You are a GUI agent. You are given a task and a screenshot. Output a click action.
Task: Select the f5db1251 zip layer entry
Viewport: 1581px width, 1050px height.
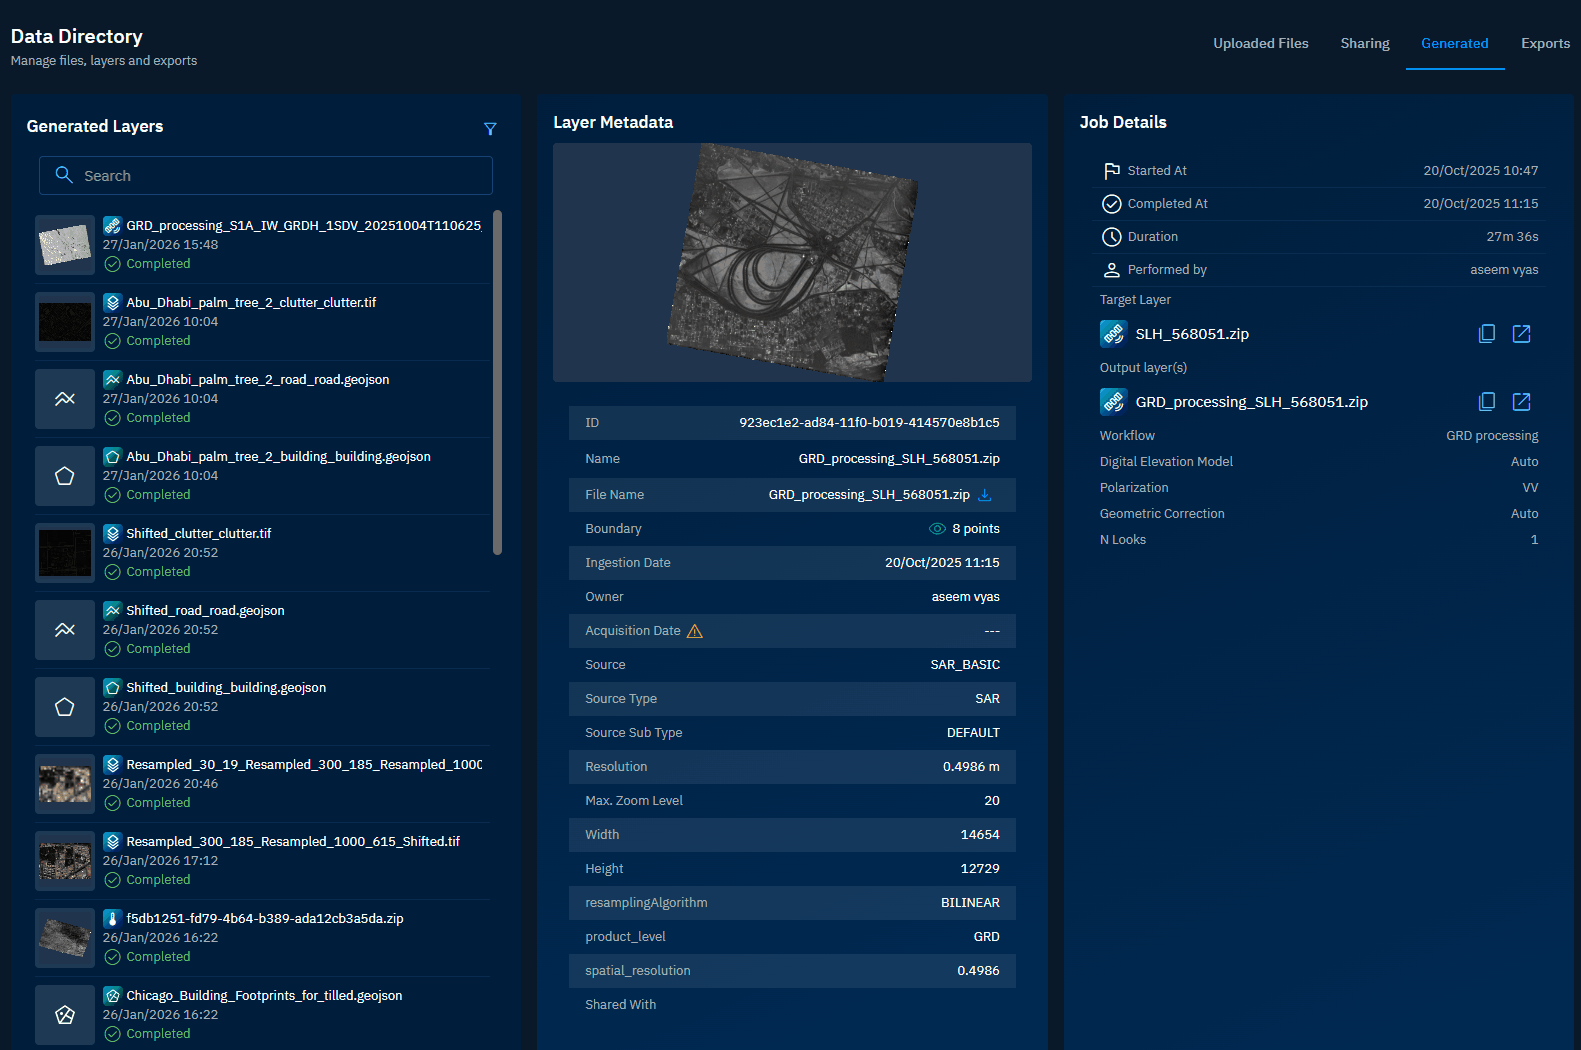(264, 919)
